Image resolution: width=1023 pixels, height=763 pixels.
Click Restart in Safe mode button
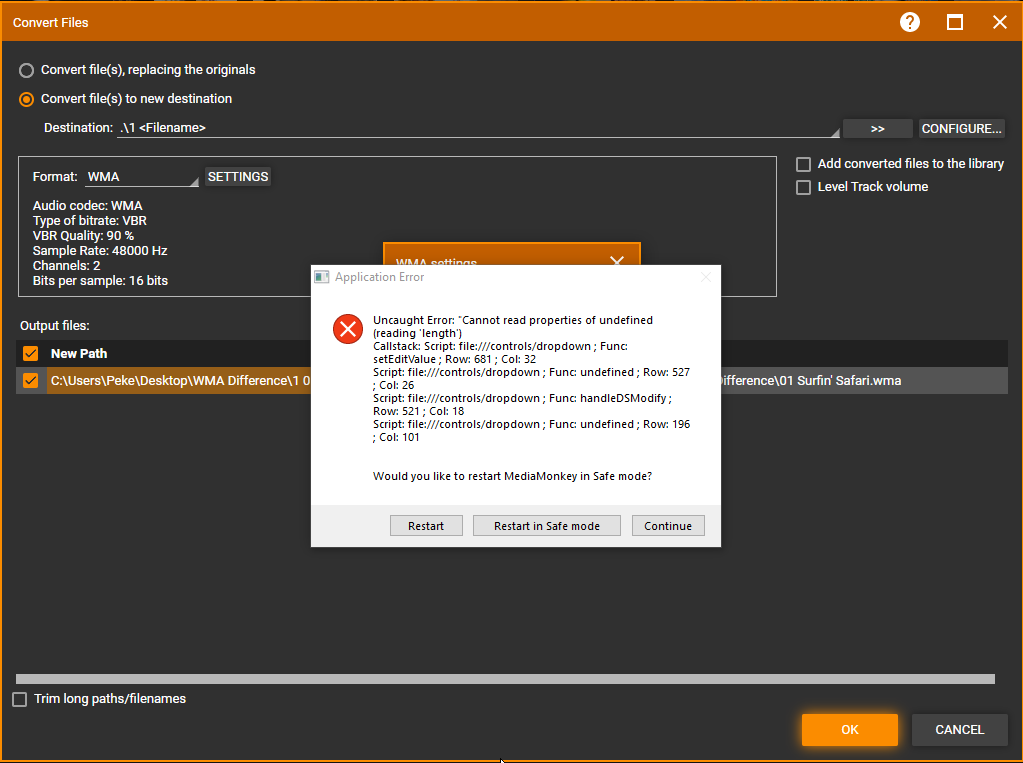pyautogui.click(x=546, y=526)
